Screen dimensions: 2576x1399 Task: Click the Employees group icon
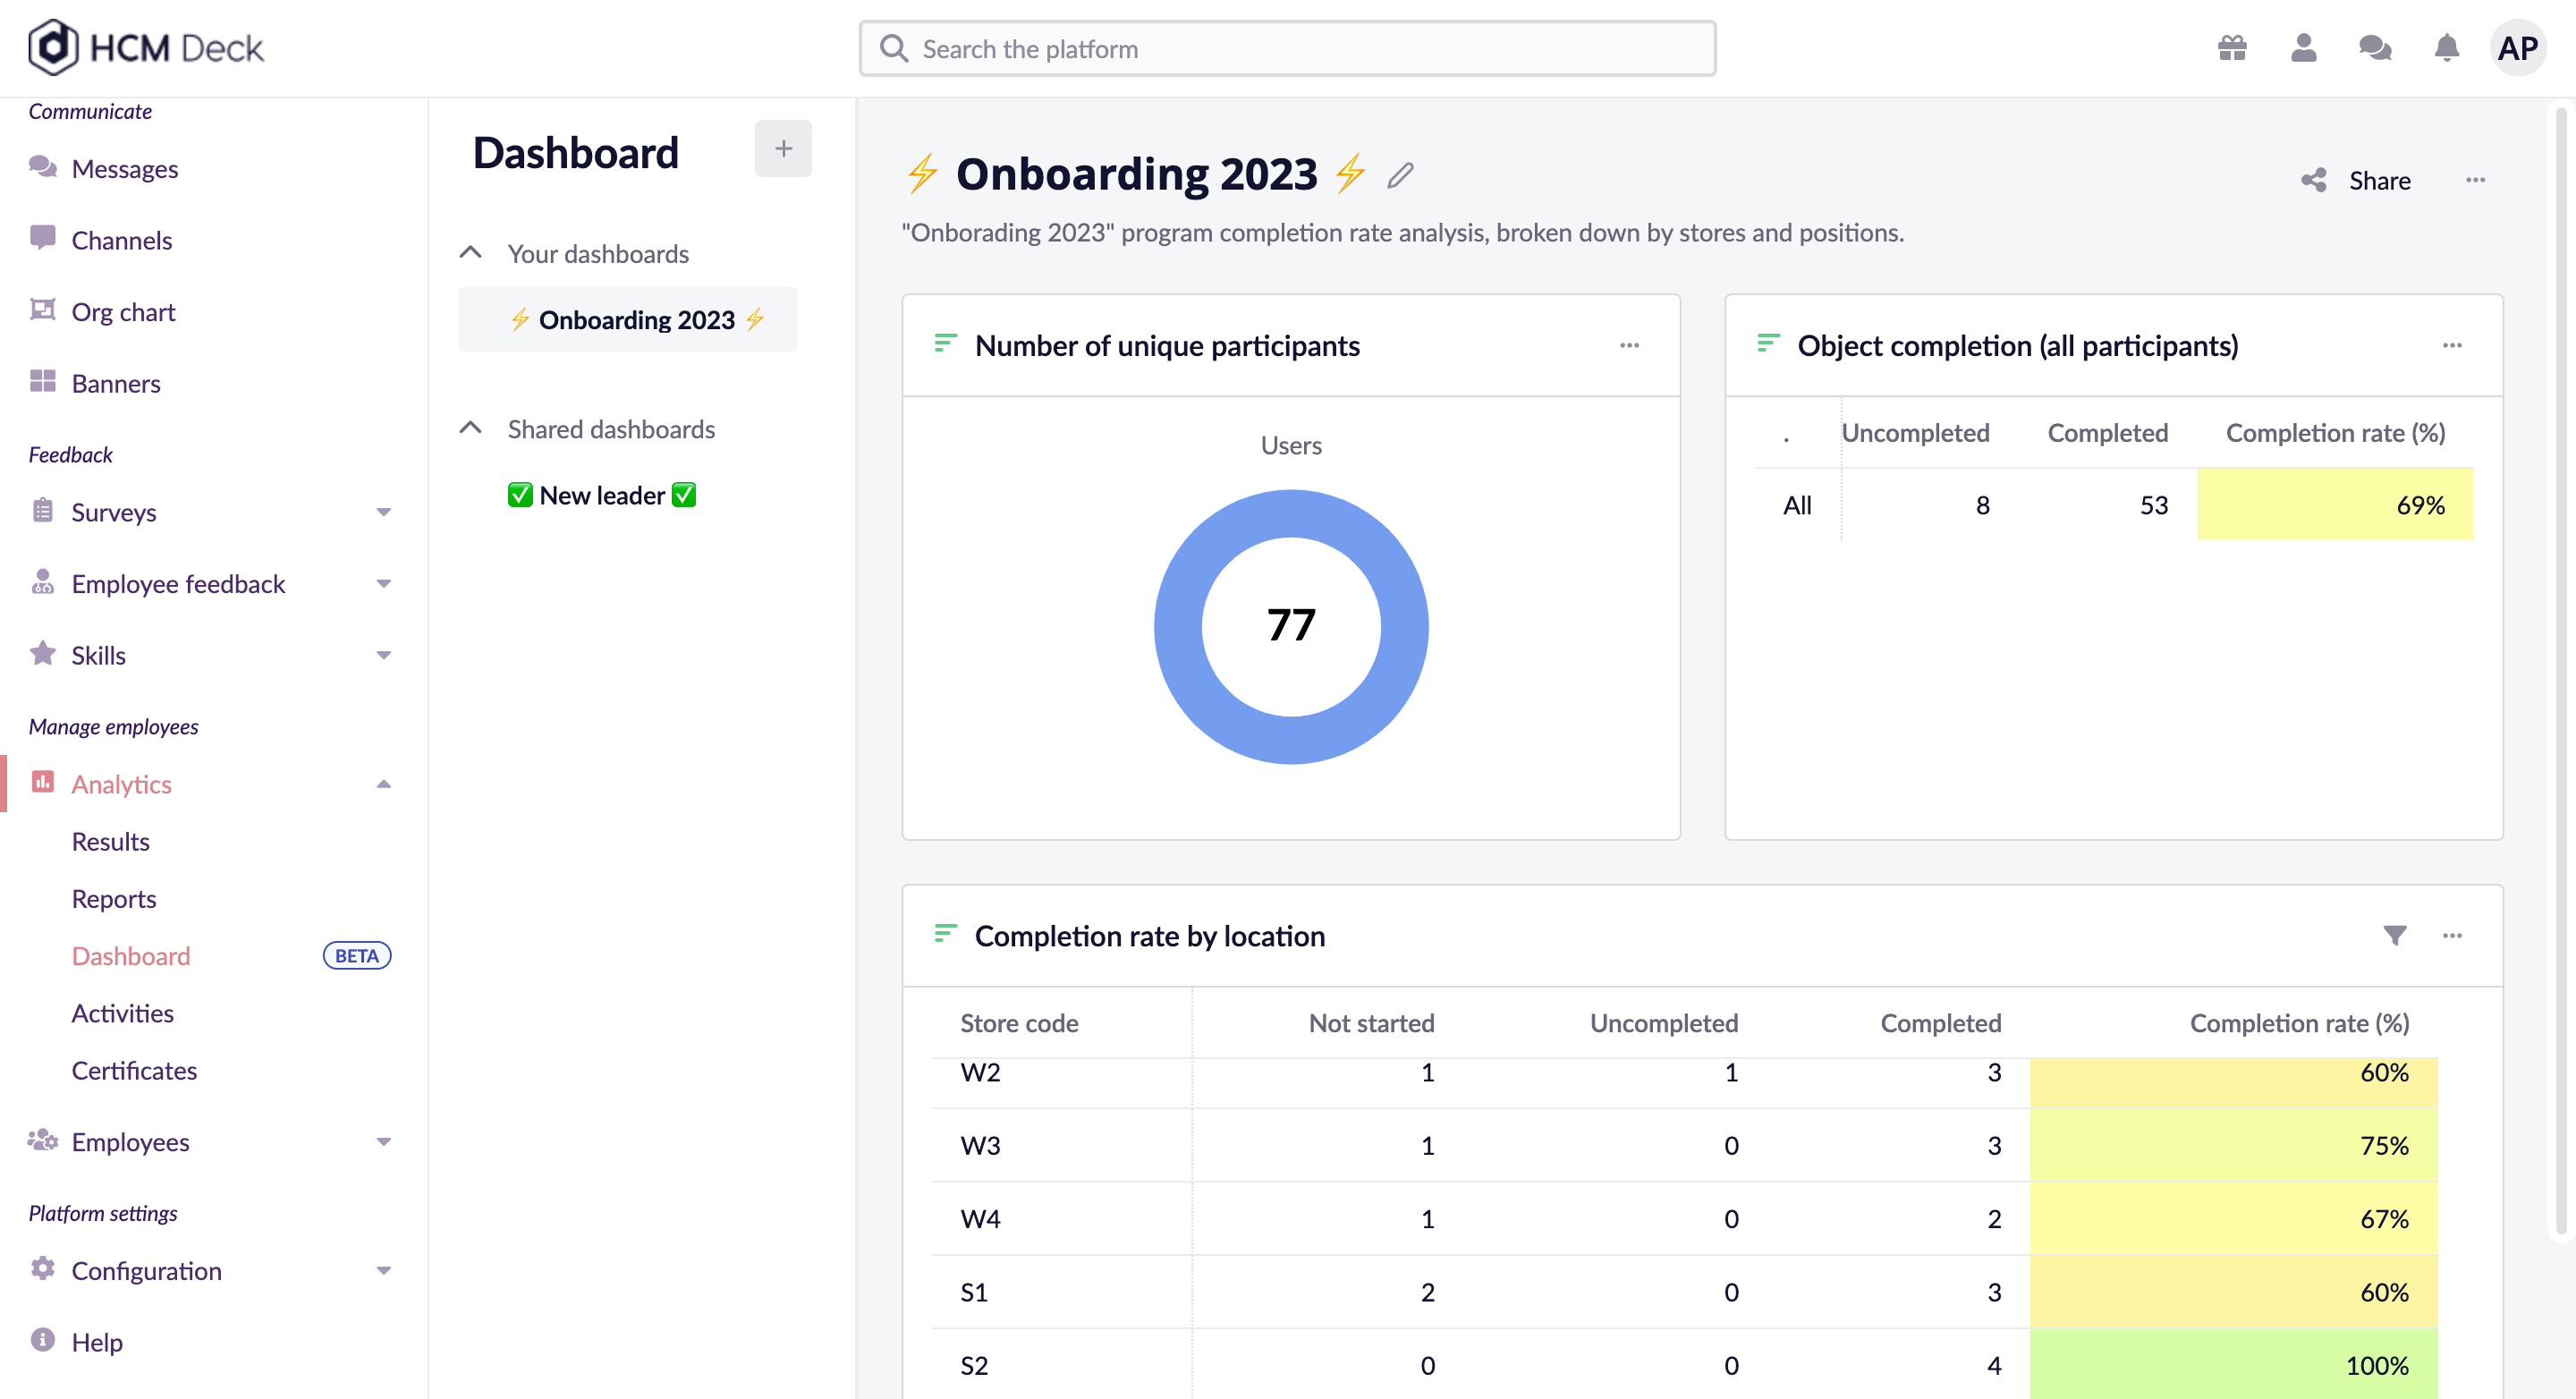point(42,1140)
